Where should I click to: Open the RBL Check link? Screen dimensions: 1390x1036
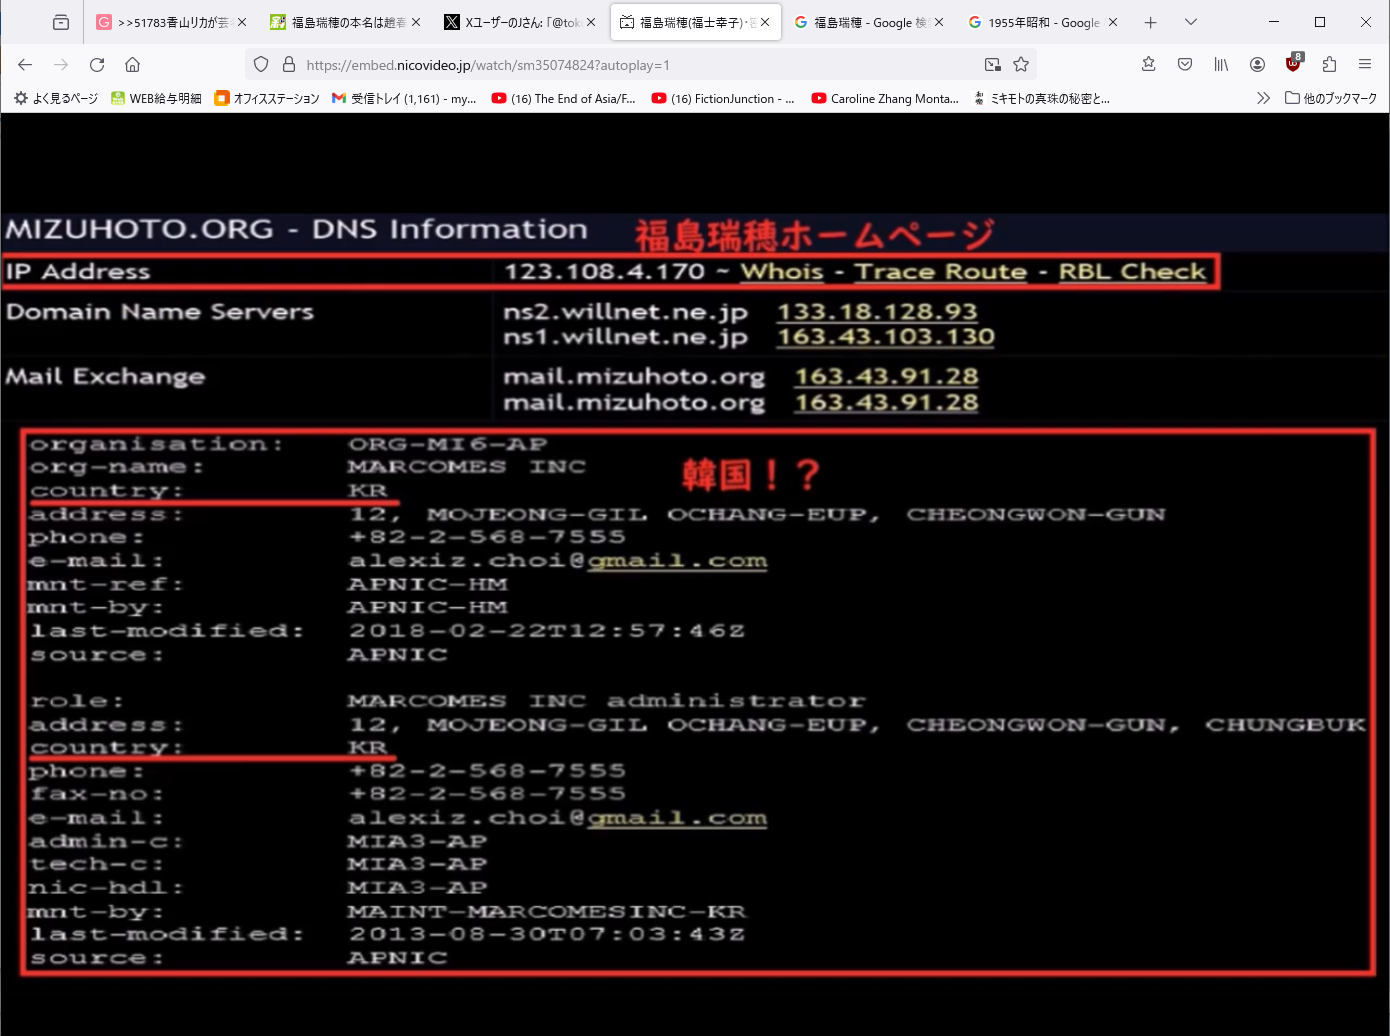(x=1132, y=272)
